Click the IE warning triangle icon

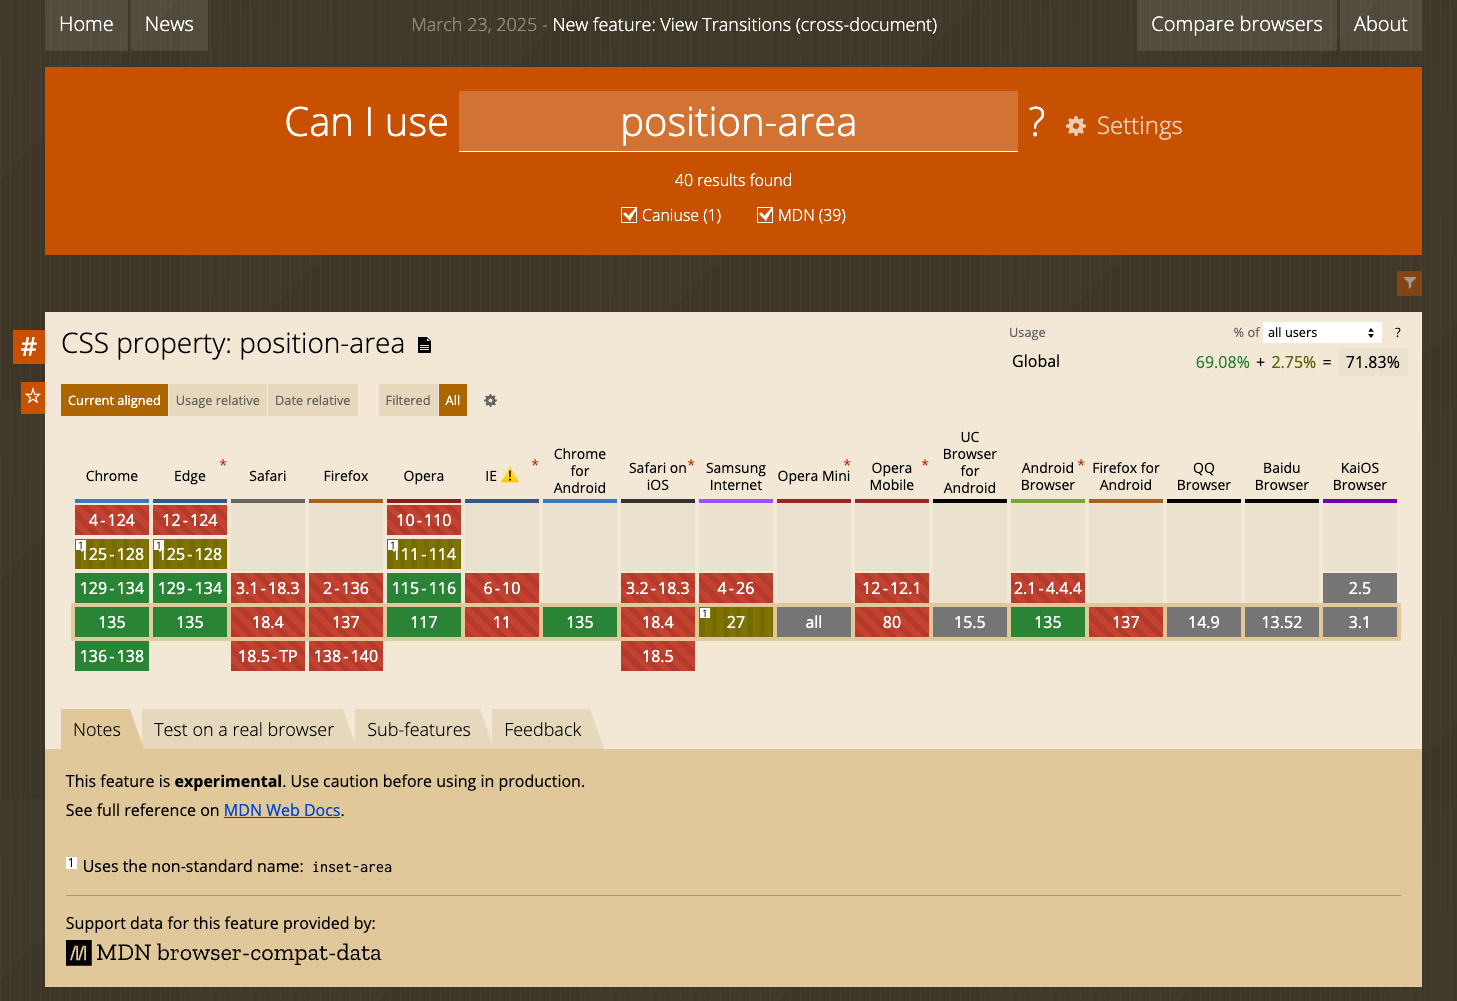coord(510,476)
